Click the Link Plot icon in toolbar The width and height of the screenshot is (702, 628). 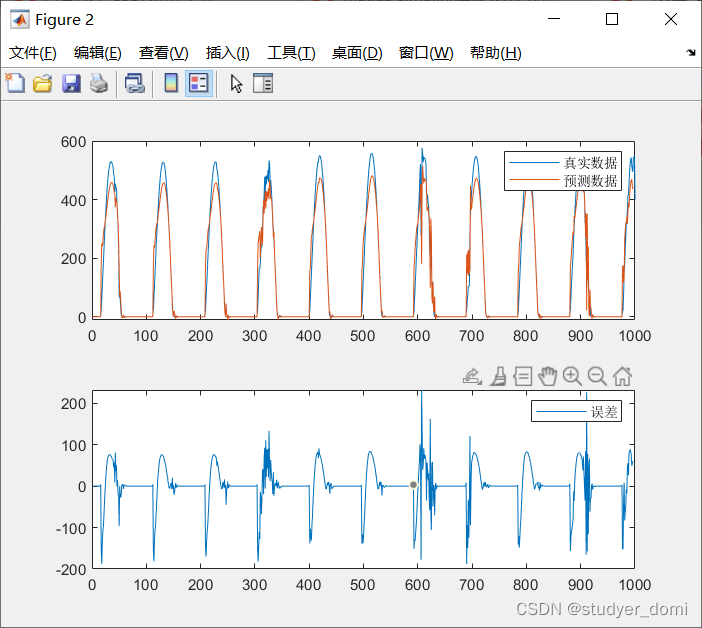[134, 83]
